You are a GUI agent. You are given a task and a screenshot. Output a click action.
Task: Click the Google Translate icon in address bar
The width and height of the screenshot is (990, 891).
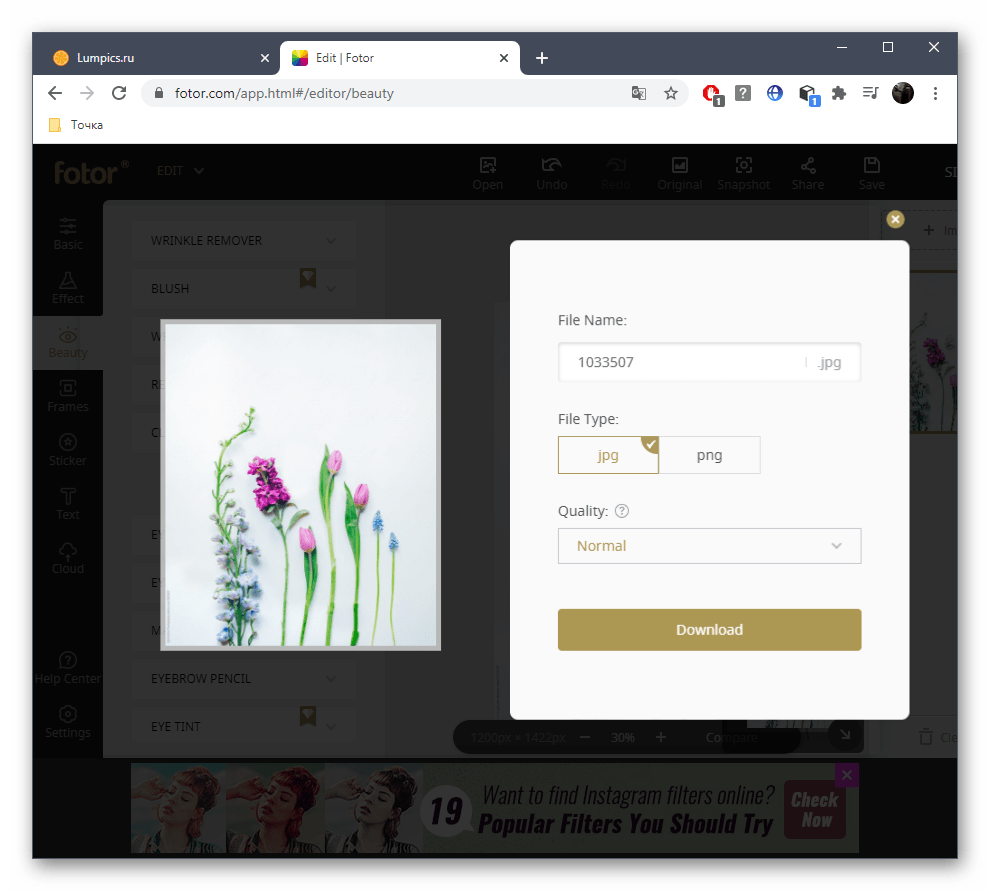(x=639, y=93)
